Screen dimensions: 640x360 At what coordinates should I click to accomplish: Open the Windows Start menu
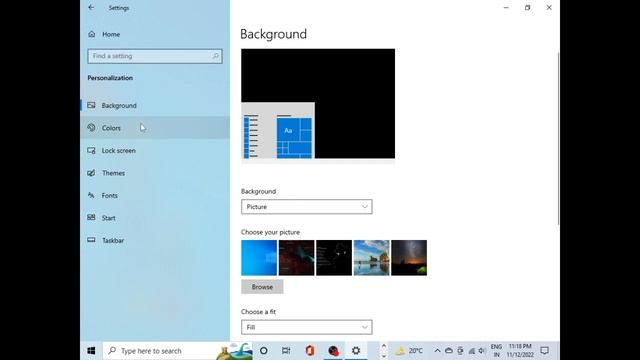[x=91, y=351]
